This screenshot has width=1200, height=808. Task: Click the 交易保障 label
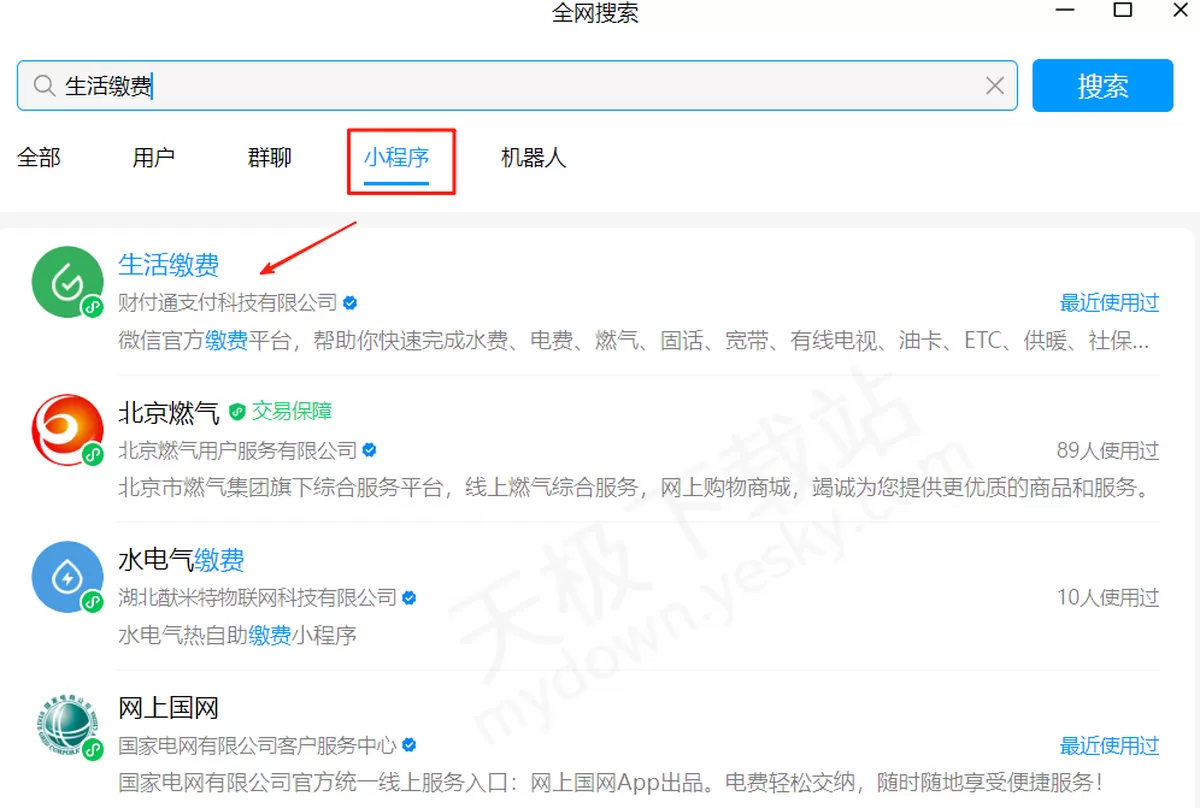(292, 411)
